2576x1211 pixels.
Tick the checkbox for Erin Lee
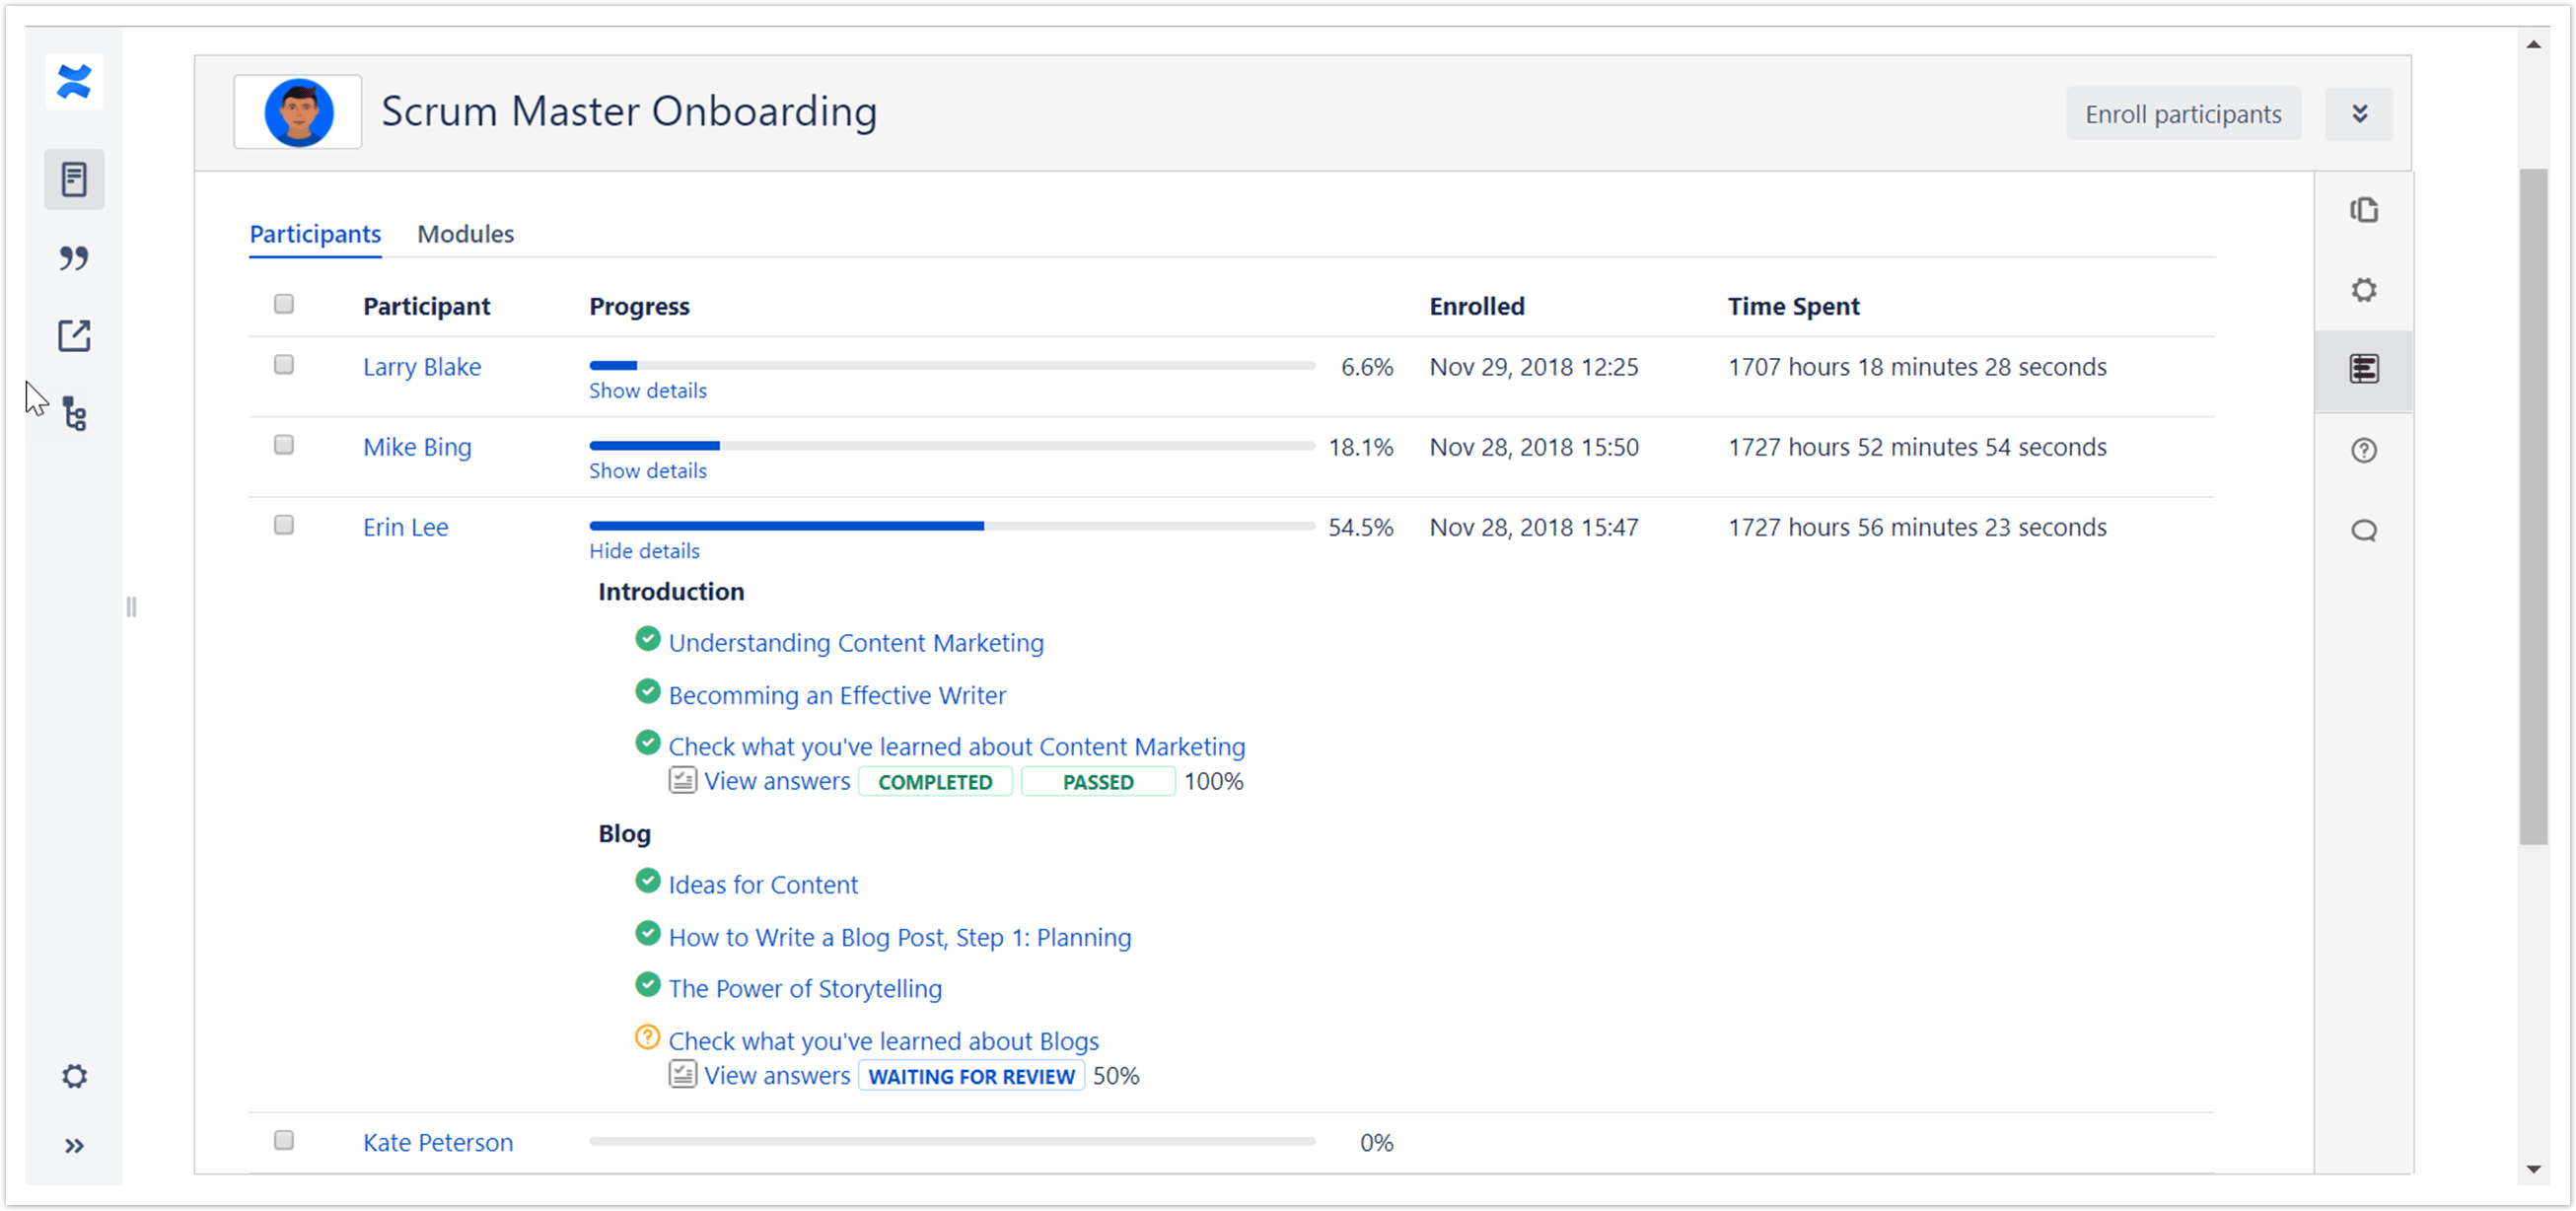(x=284, y=525)
